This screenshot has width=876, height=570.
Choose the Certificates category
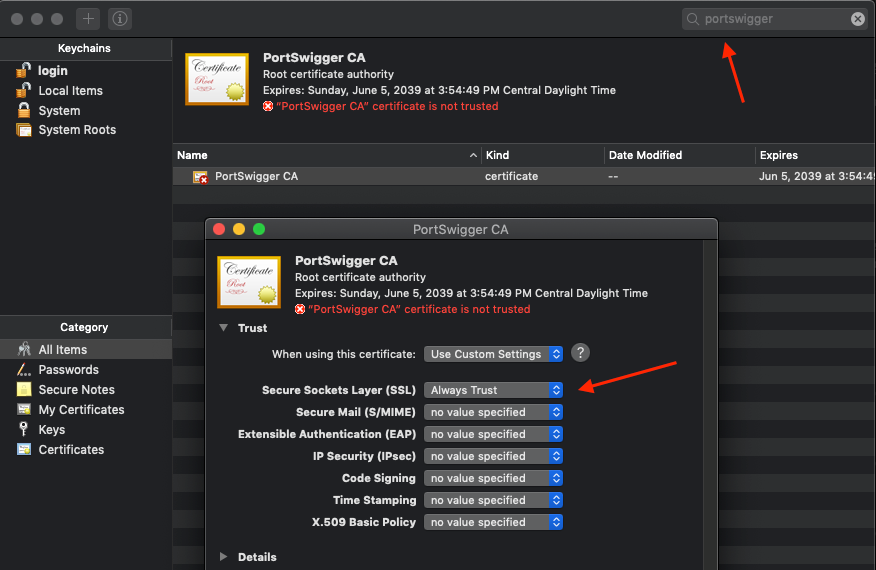(x=86, y=450)
